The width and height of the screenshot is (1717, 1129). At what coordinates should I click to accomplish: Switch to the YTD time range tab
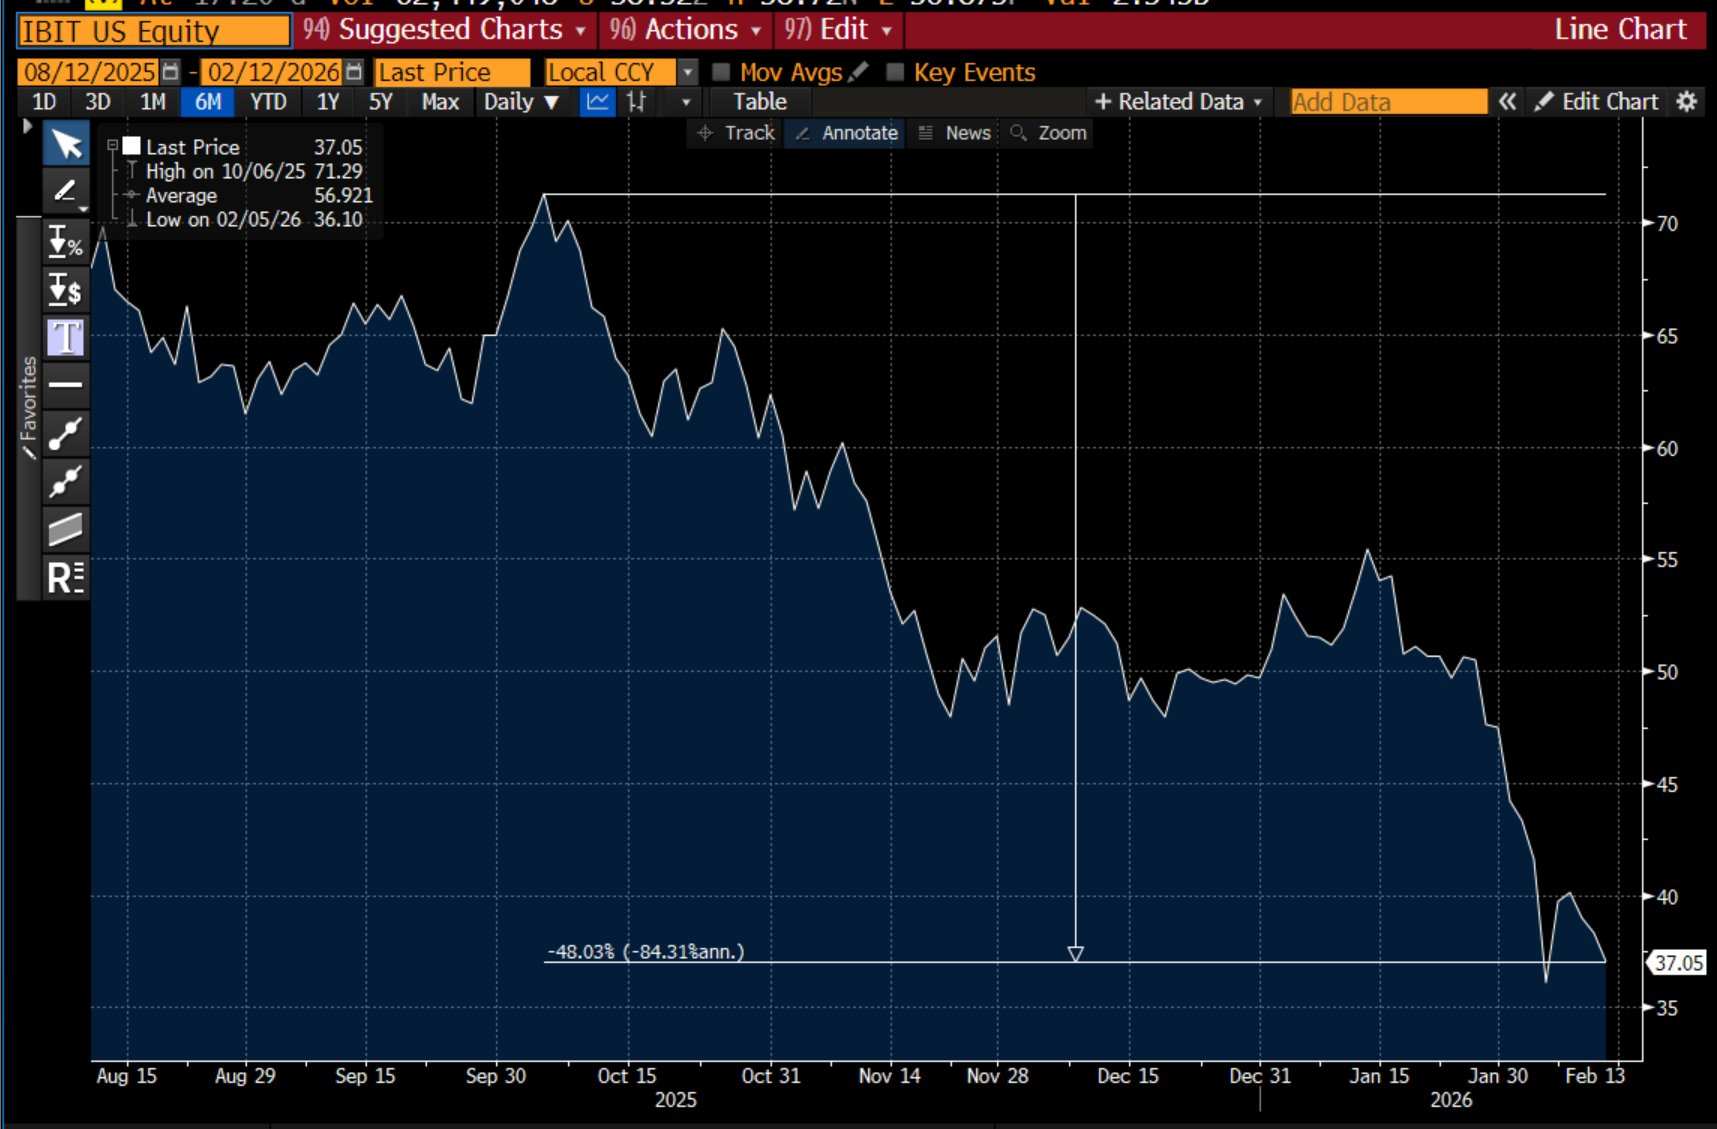[268, 102]
